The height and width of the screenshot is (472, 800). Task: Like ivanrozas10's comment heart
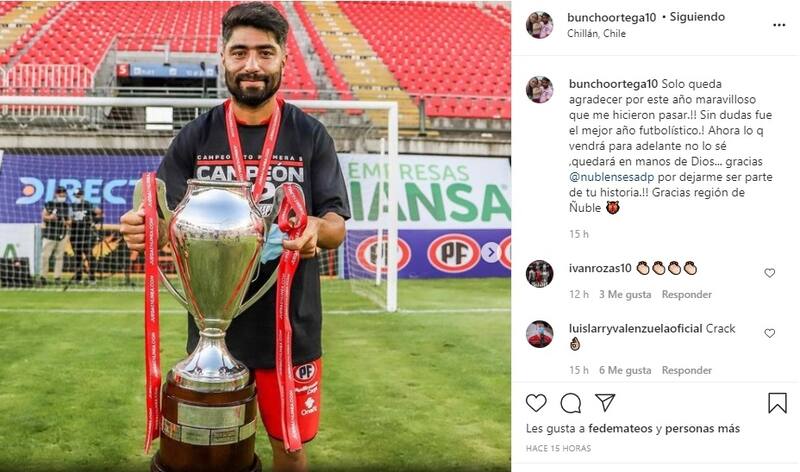[769, 273]
